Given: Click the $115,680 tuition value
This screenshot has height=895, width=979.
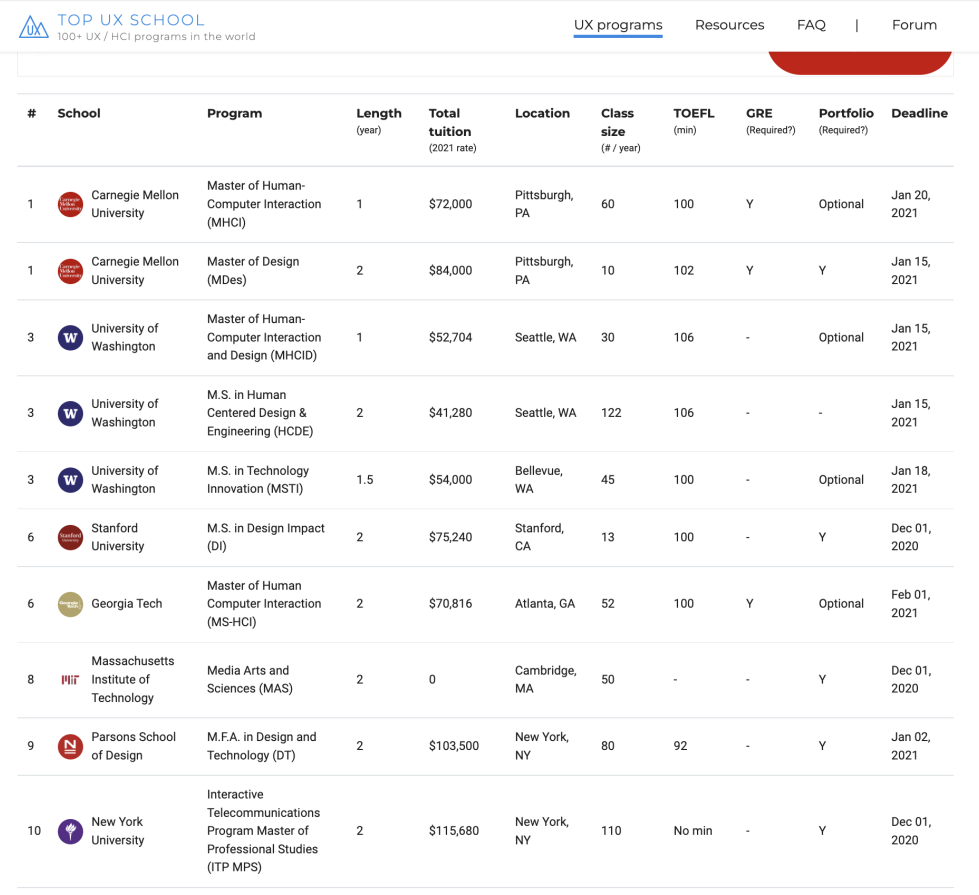Looking at the screenshot, I should coord(454,831).
